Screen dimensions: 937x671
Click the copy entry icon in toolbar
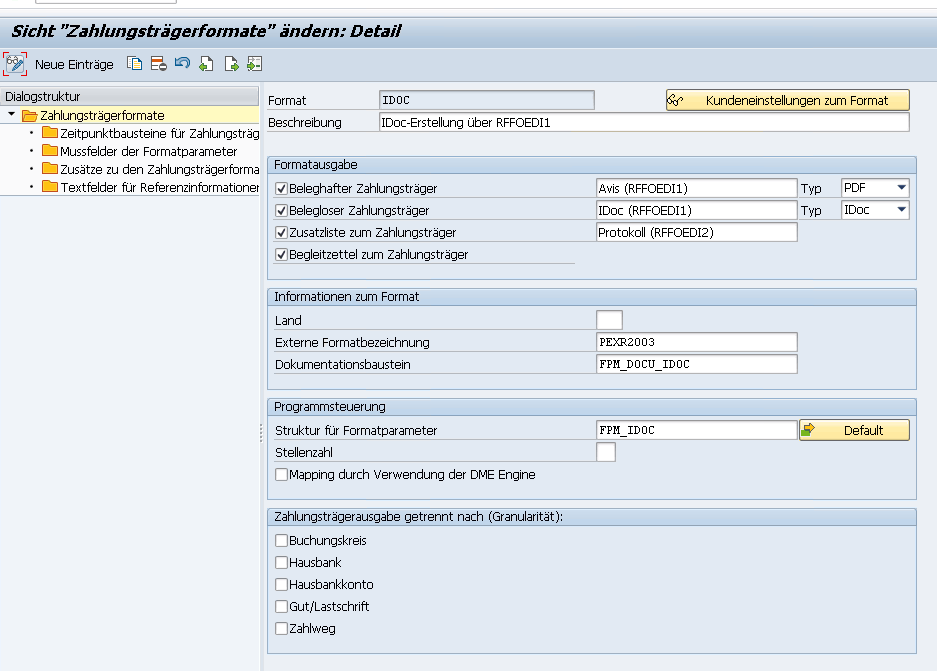tap(135, 64)
